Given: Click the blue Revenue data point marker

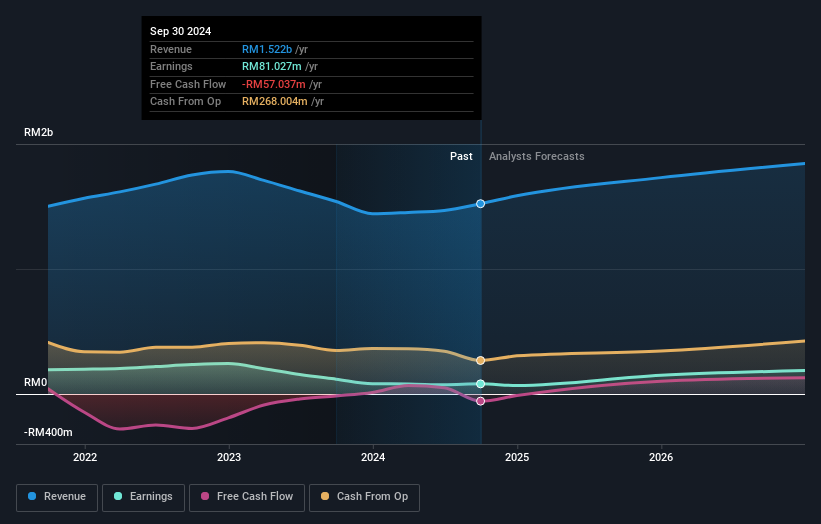Looking at the screenshot, I should coord(480,204).
